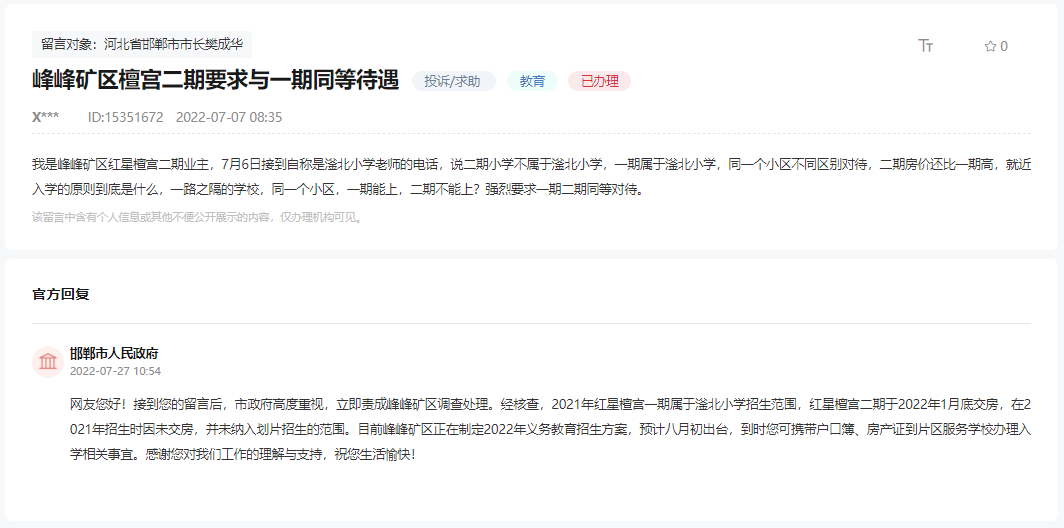1064x528 pixels.
Task: Click the post timestamp 2022-07-07 08:35
Action: point(229,117)
